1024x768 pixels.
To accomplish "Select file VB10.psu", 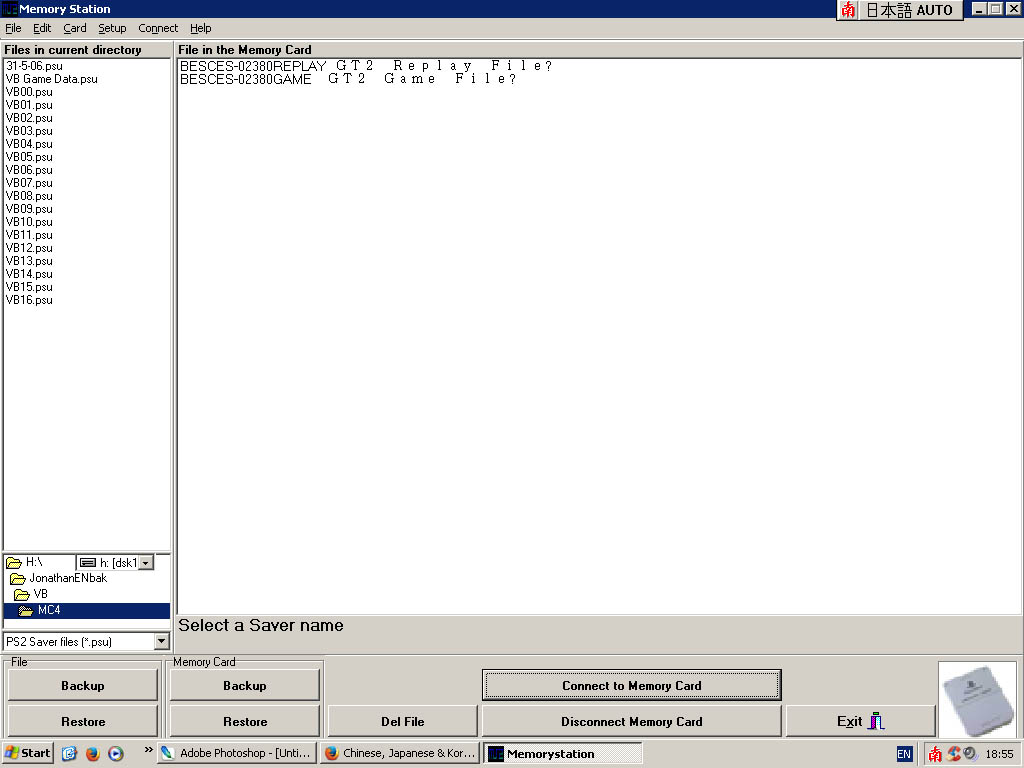I will [x=29, y=222].
